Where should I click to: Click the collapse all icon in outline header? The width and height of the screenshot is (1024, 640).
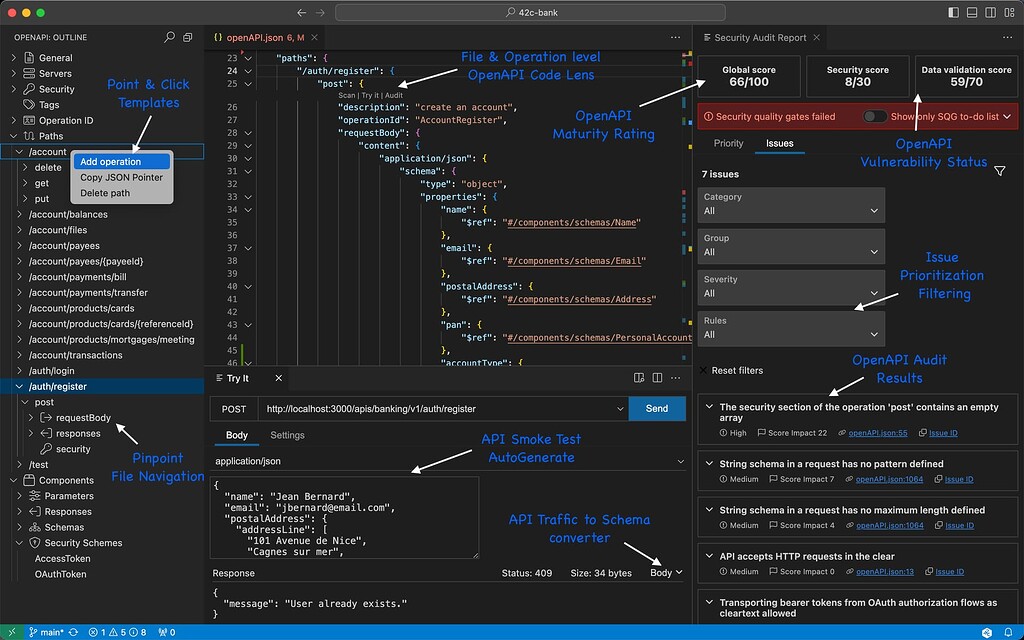click(x=187, y=37)
